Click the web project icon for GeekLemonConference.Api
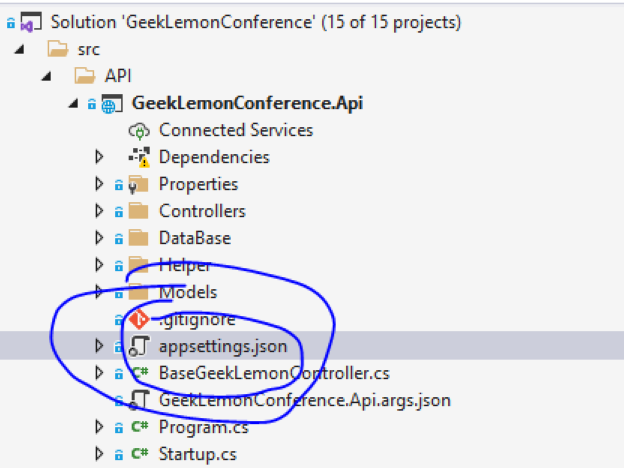624x468 pixels. (x=112, y=104)
